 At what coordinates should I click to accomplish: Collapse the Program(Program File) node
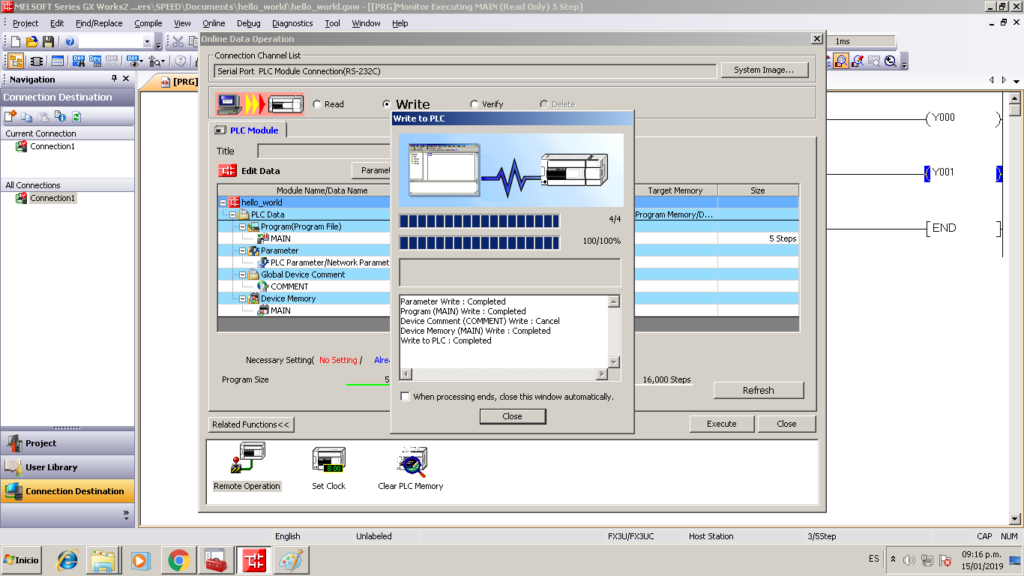coord(242,227)
